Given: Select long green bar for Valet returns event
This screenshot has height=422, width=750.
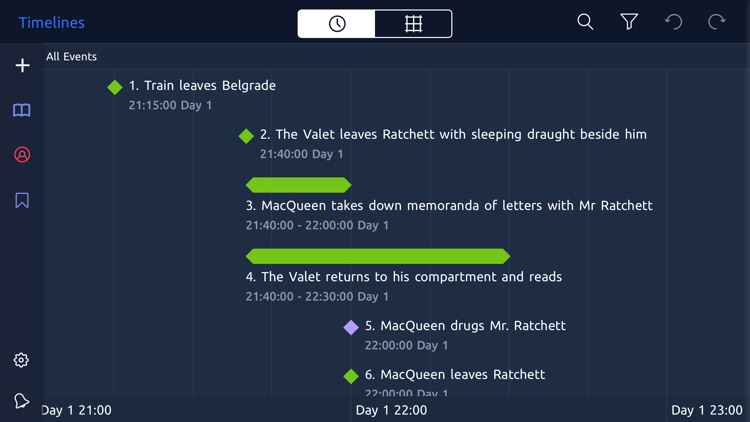Looking at the screenshot, I should [x=378, y=256].
